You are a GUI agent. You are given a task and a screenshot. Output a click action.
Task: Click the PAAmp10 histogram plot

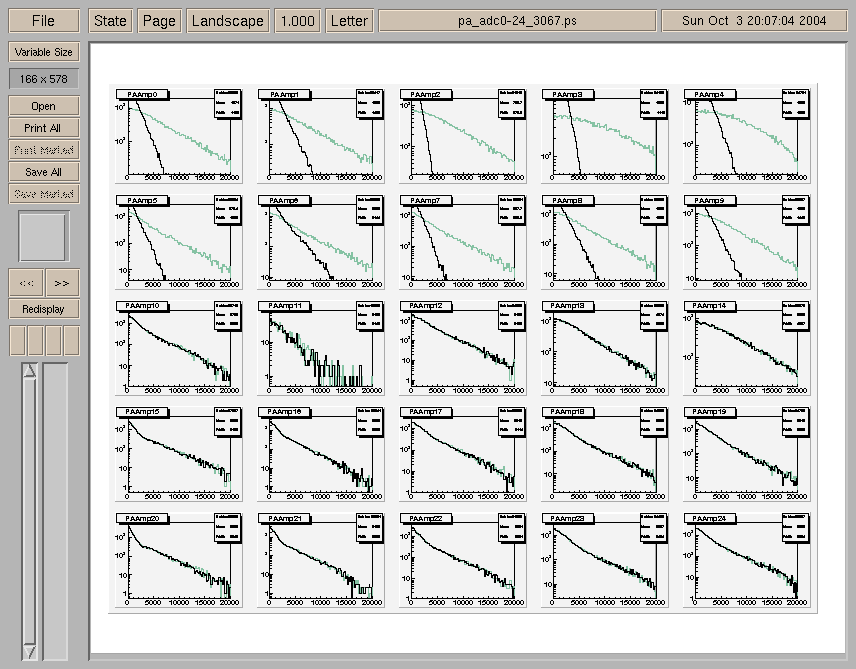pyautogui.click(x=179, y=347)
